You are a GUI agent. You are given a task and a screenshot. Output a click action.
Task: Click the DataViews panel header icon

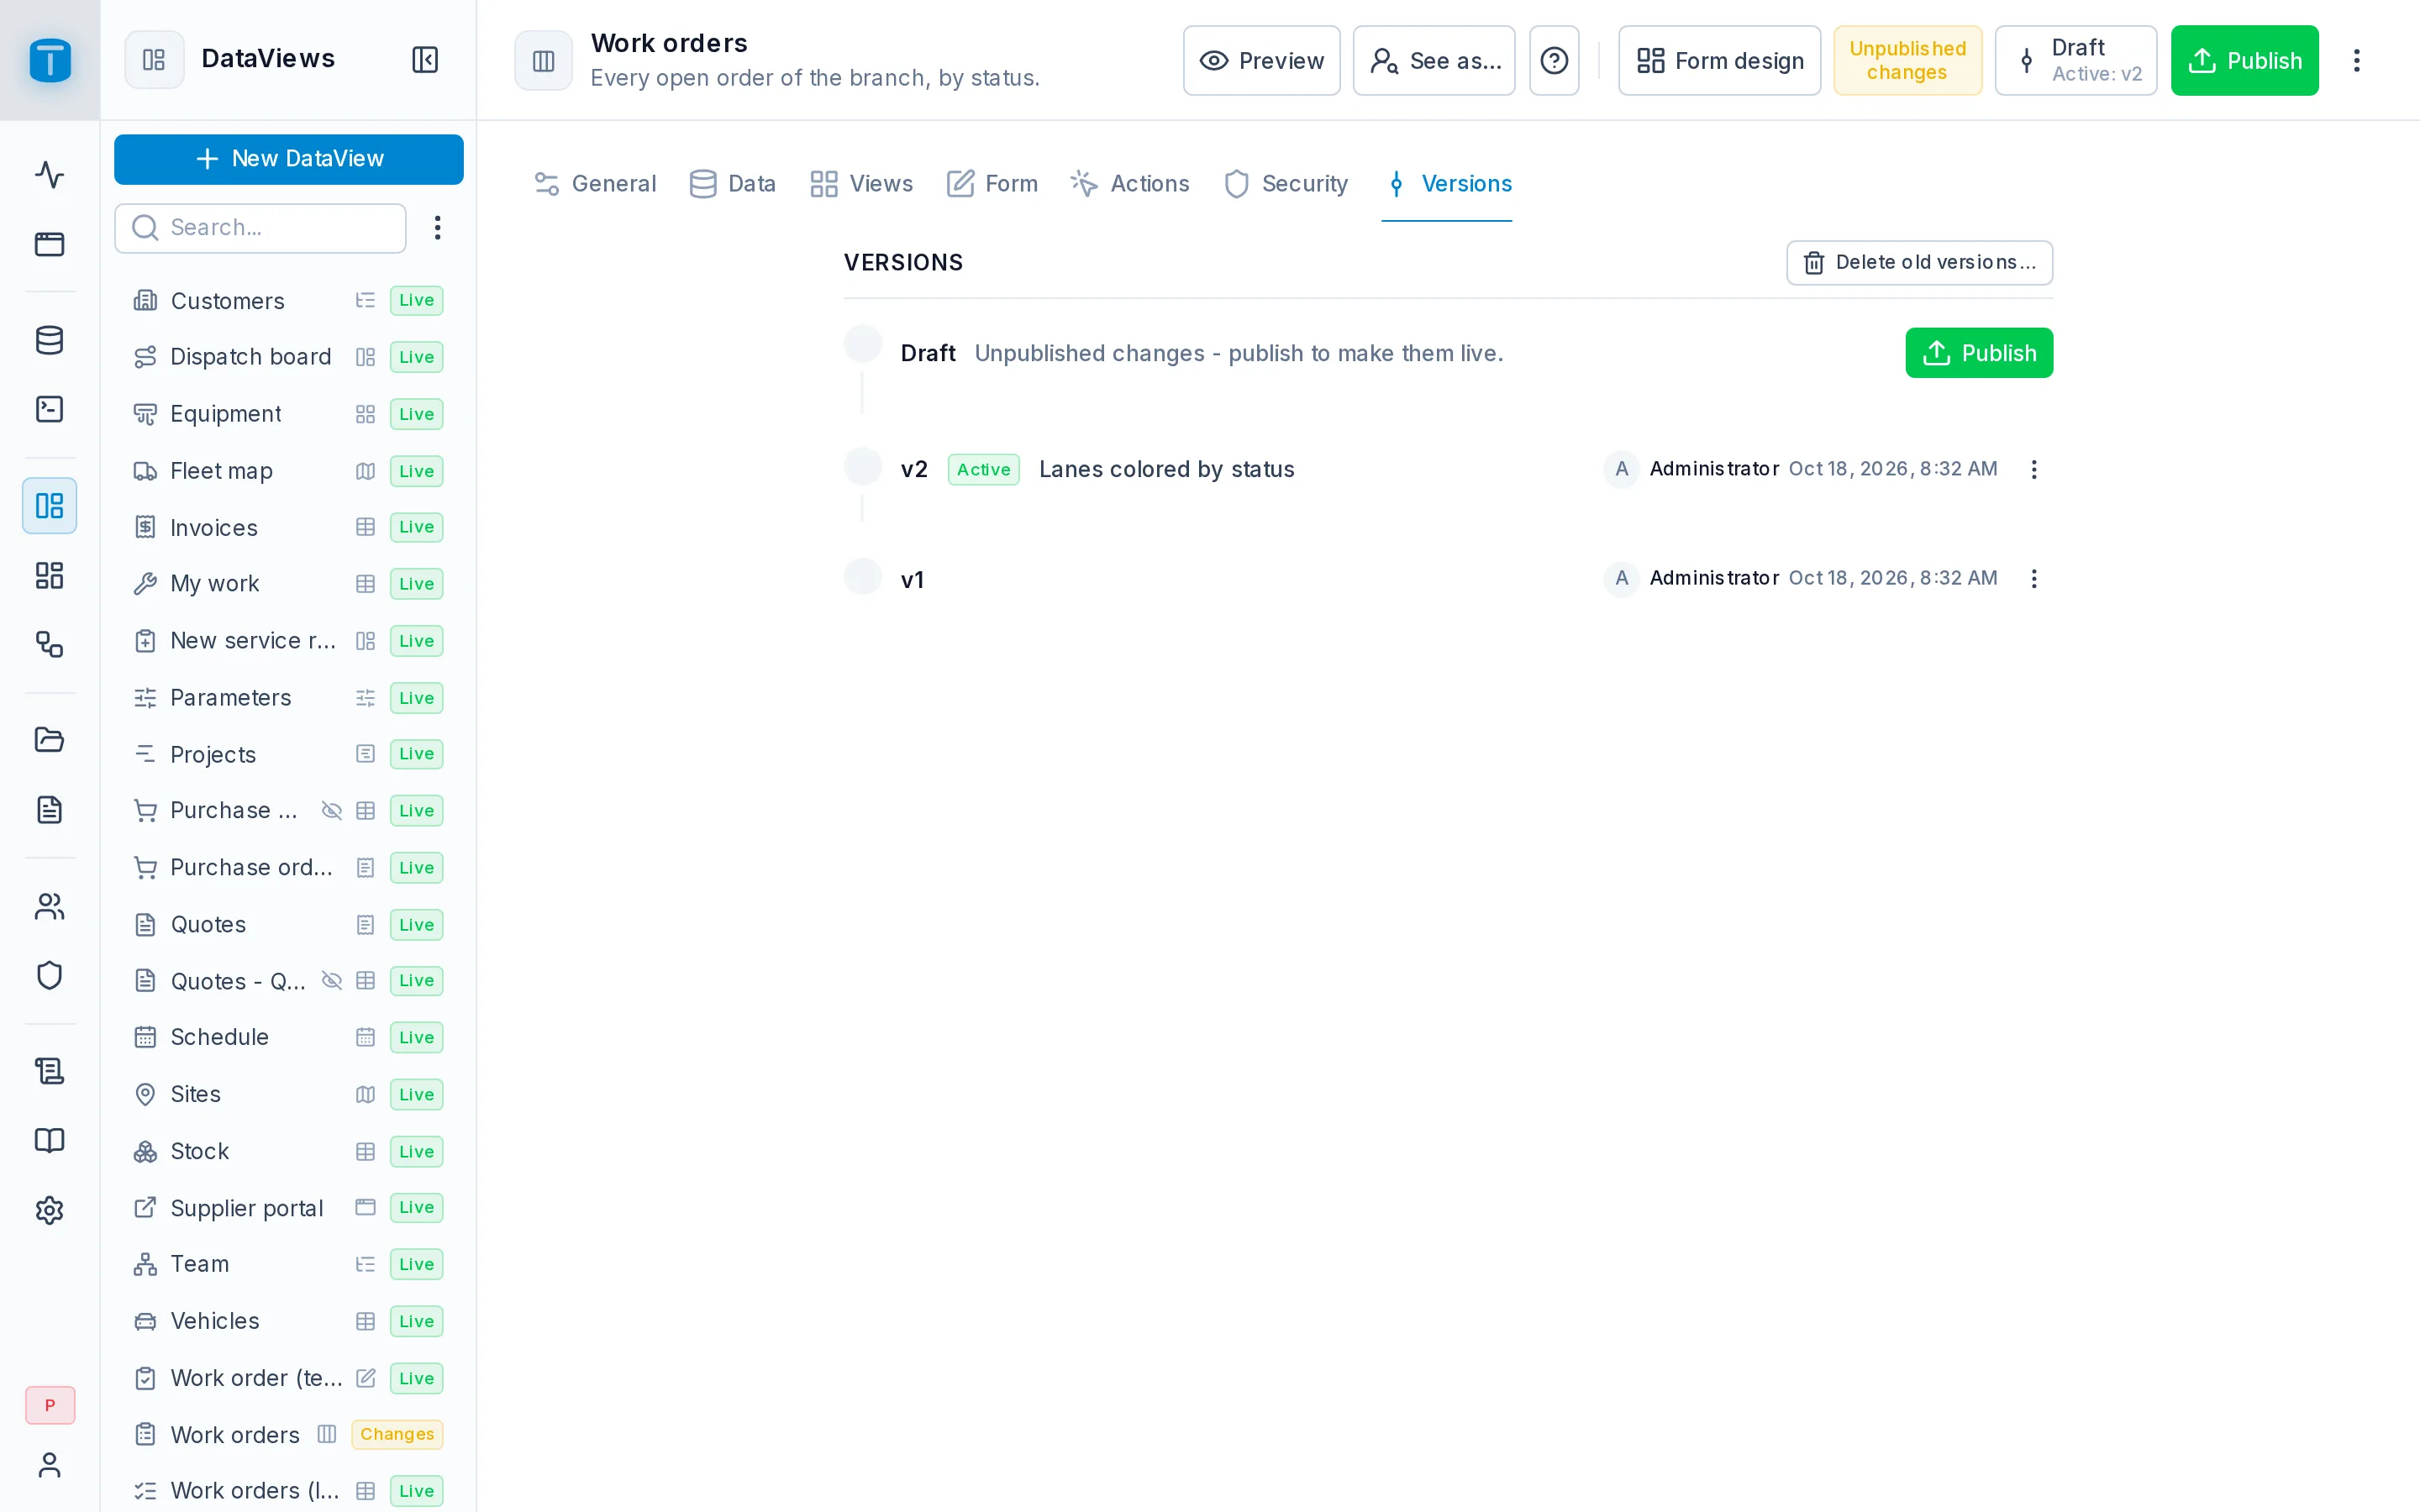click(x=154, y=60)
